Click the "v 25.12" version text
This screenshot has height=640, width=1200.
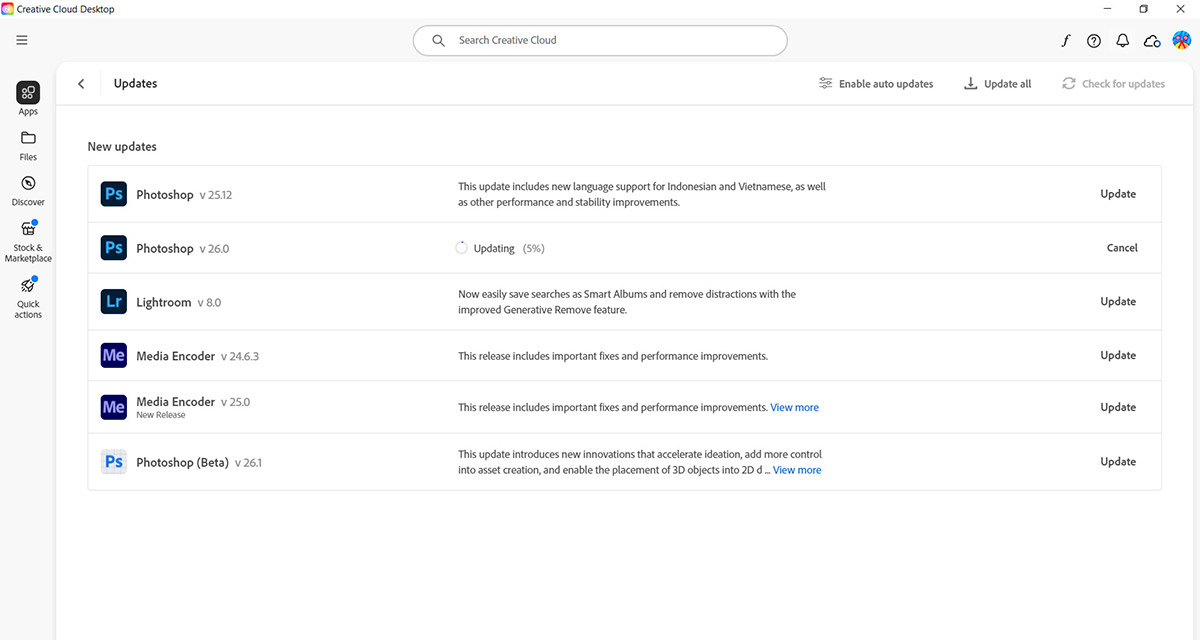[216, 195]
